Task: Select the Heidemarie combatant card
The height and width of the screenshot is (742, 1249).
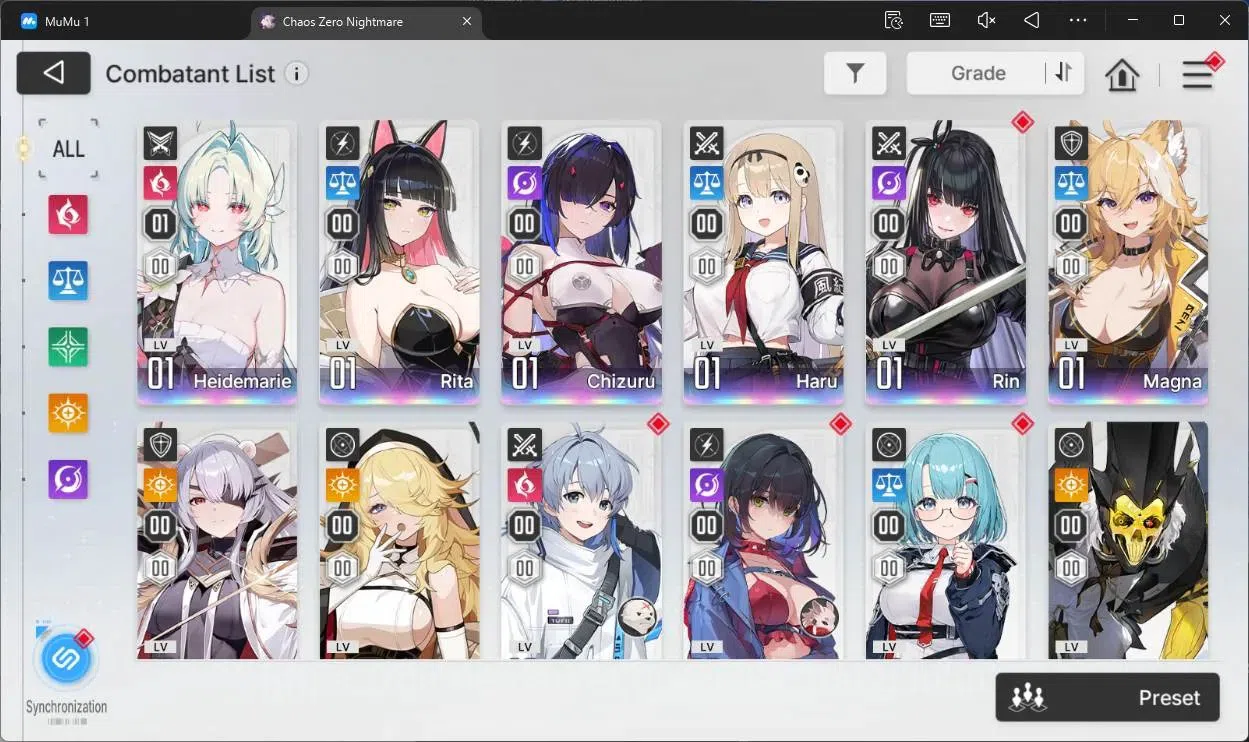Action: pos(217,263)
